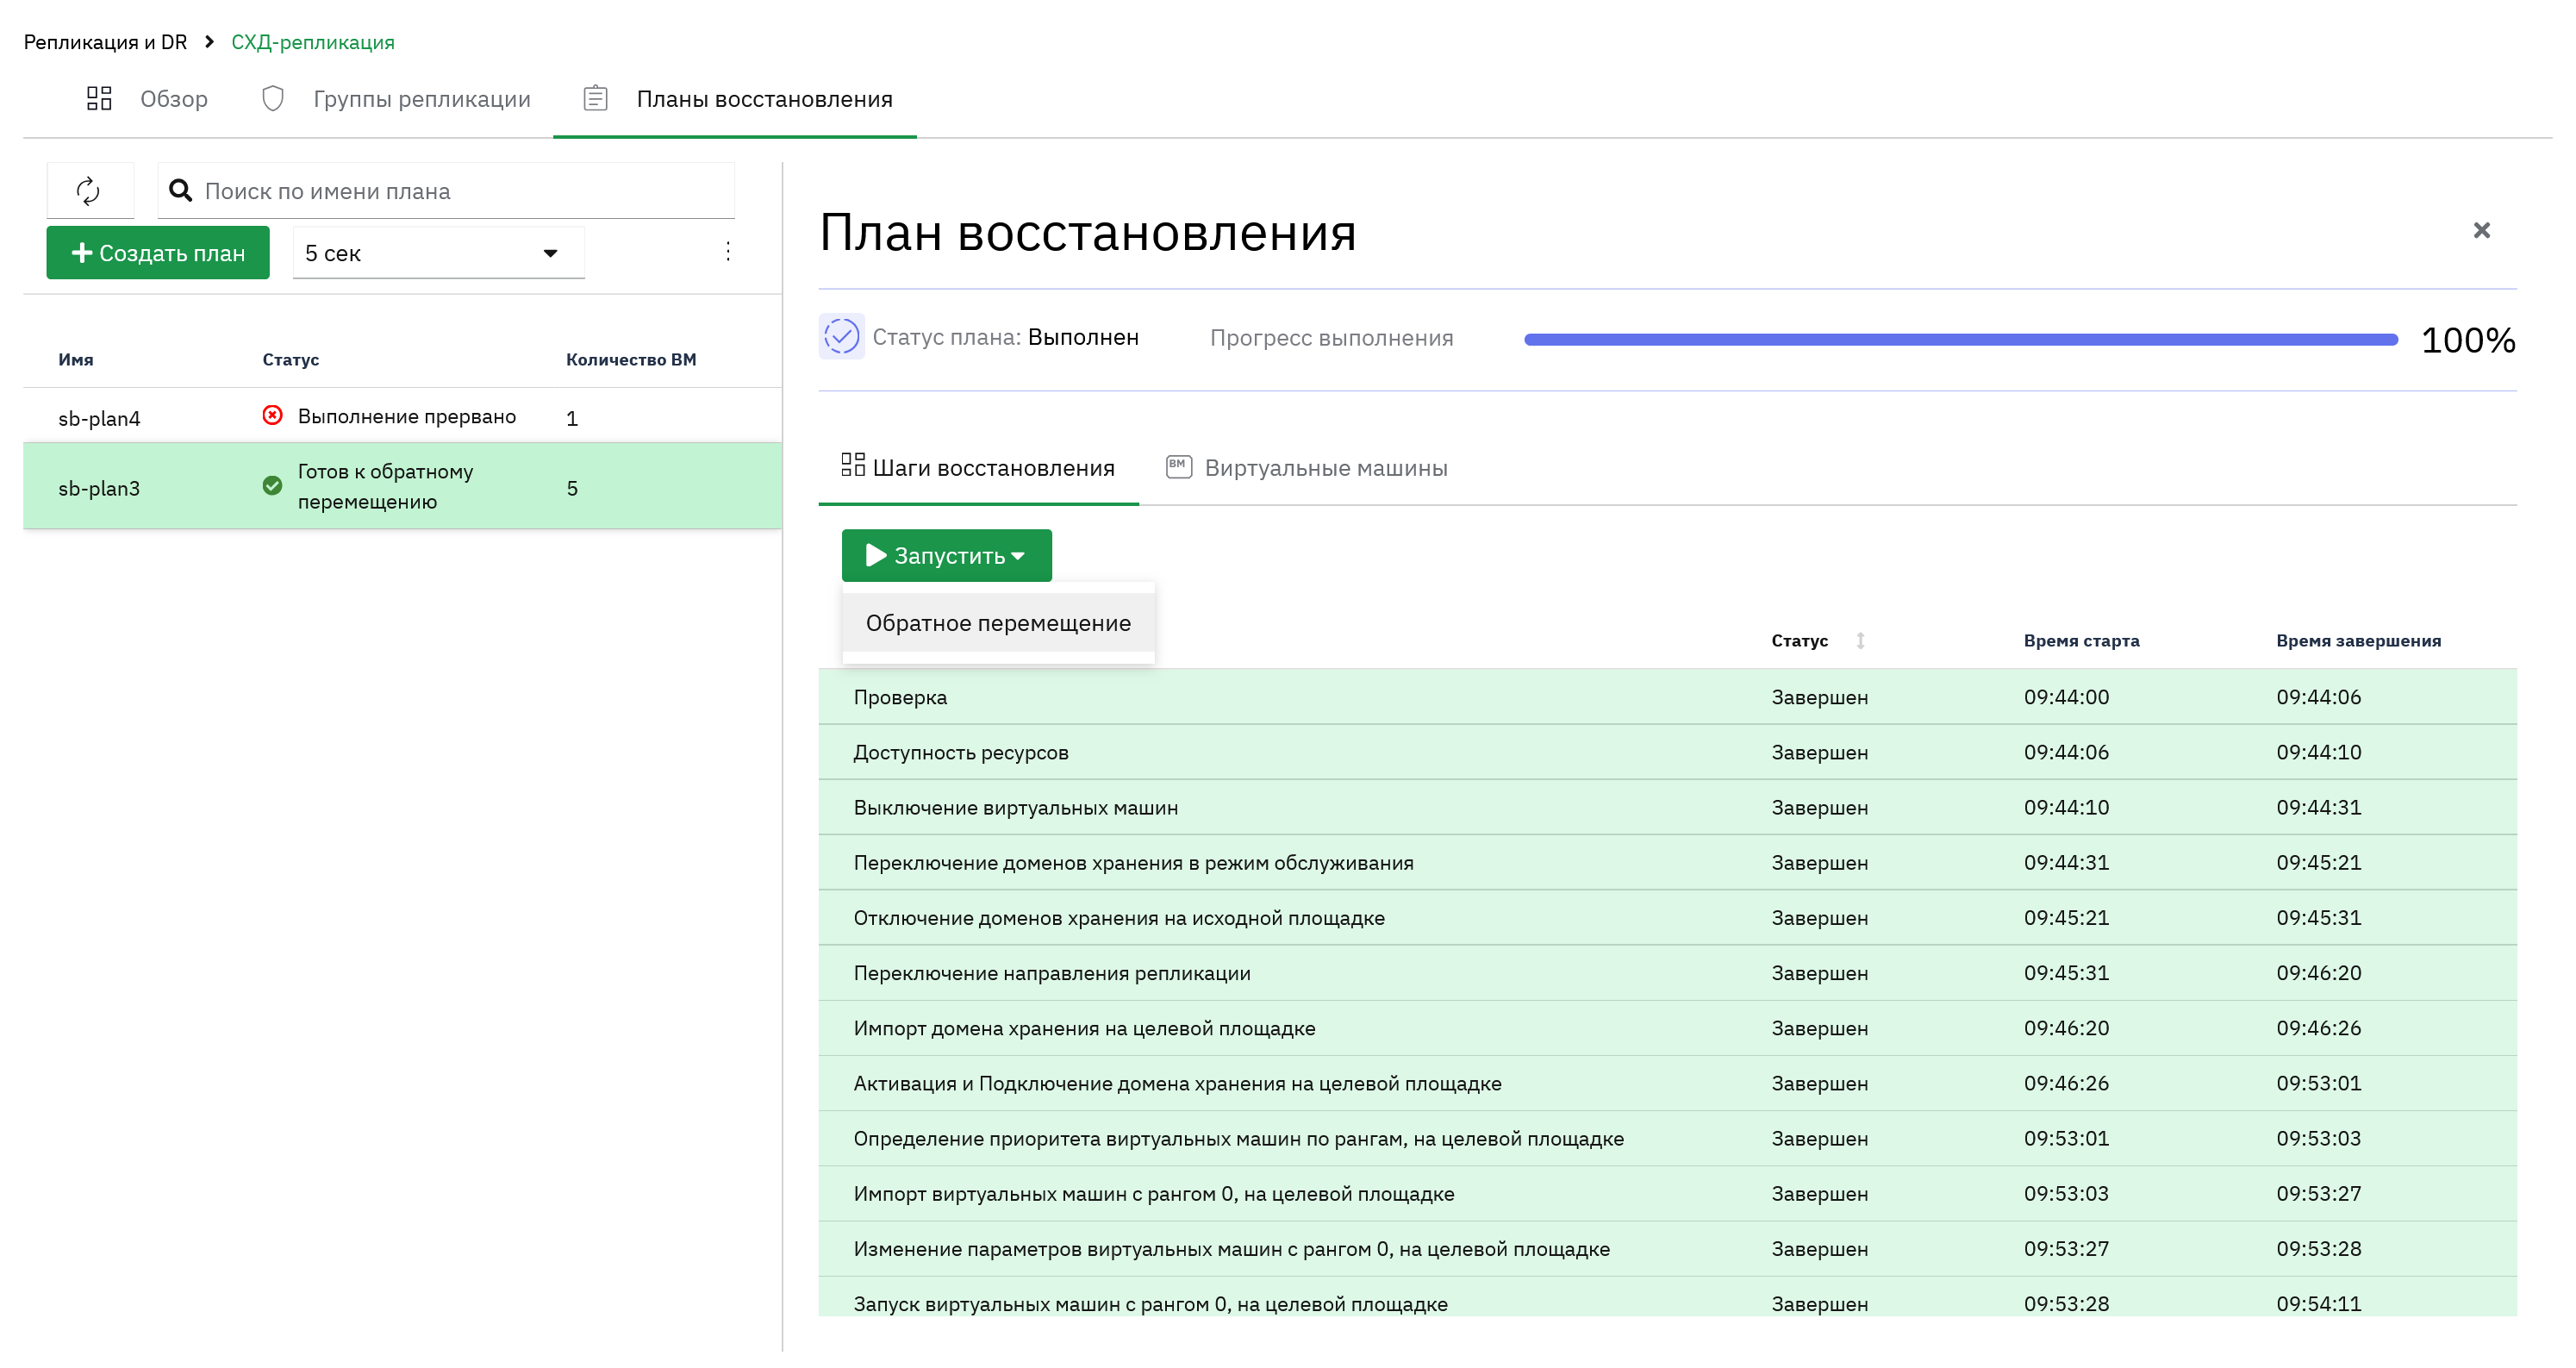Click the plan status checkmark icon
The image size is (2576, 1368).
click(842, 338)
